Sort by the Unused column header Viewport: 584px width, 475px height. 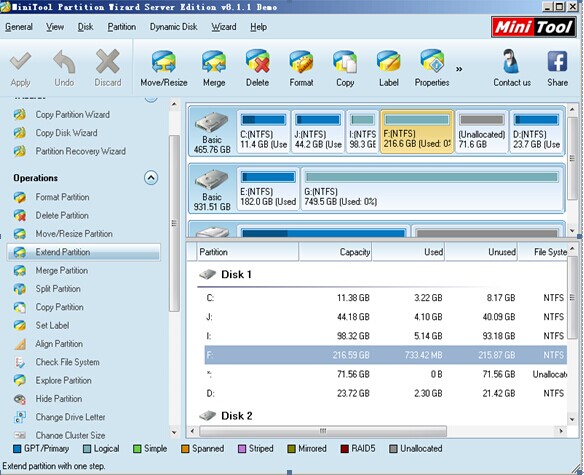481,252
